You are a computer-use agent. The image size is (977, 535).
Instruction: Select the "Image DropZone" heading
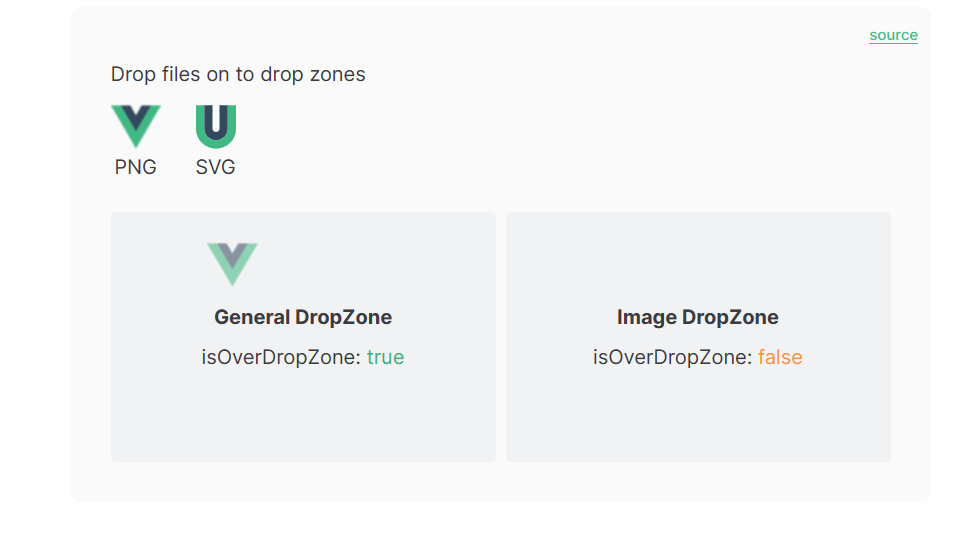point(697,317)
